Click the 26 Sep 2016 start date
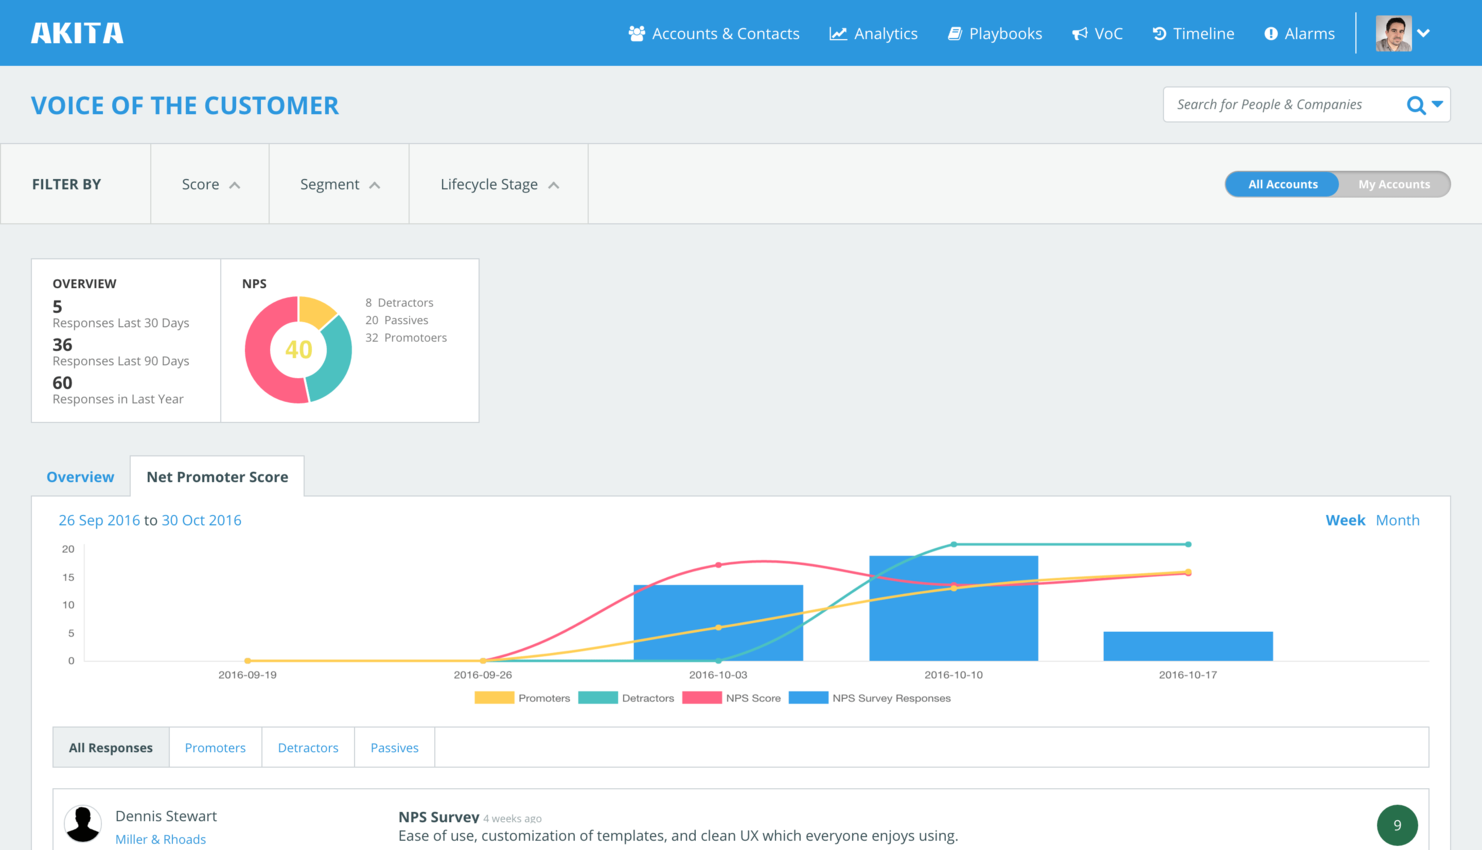Screen dimensions: 1482x850 click(x=99, y=520)
